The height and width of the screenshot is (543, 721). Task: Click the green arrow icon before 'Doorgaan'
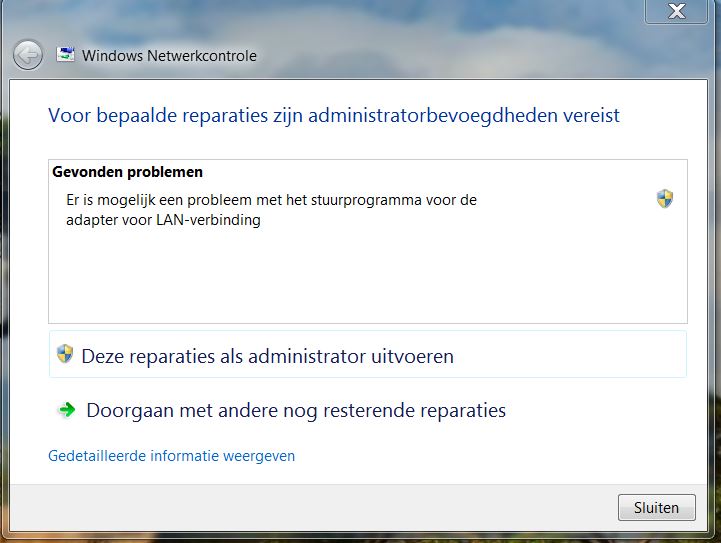(x=67, y=409)
